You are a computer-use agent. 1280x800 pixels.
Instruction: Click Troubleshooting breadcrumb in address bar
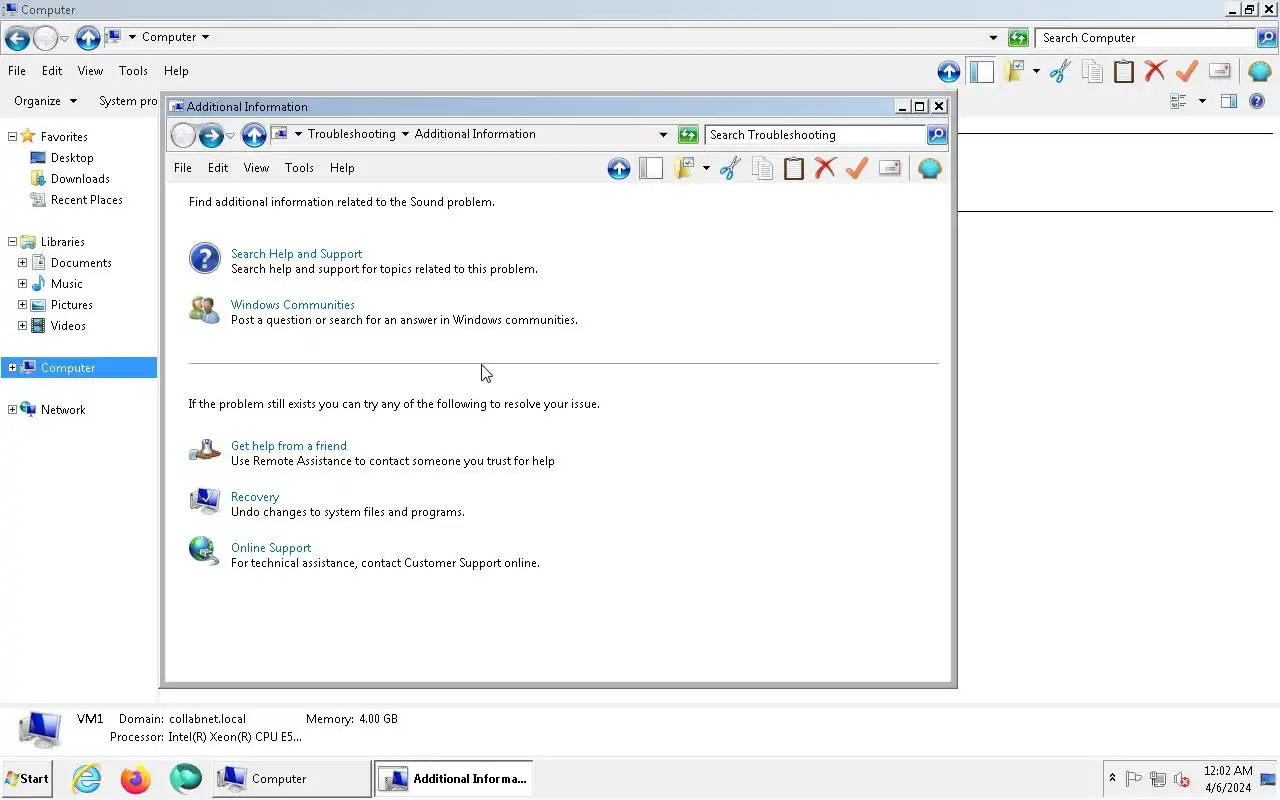coord(351,134)
